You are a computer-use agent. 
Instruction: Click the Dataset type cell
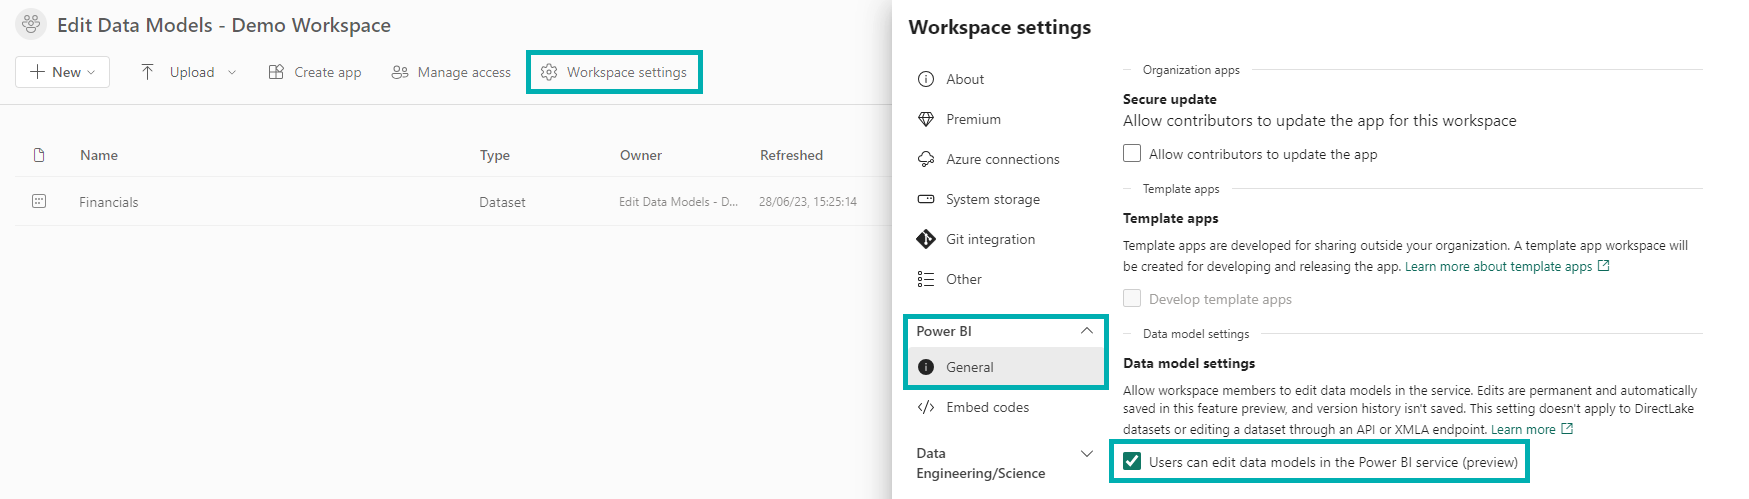point(502,202)
